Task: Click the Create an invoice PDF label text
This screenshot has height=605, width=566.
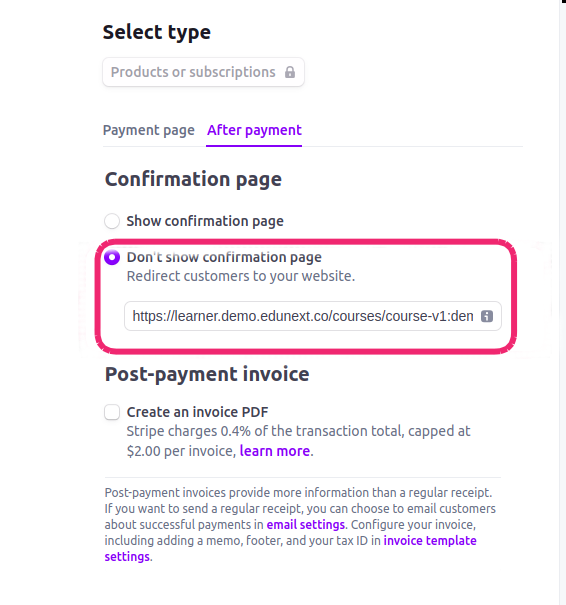Action: point(197,412)
